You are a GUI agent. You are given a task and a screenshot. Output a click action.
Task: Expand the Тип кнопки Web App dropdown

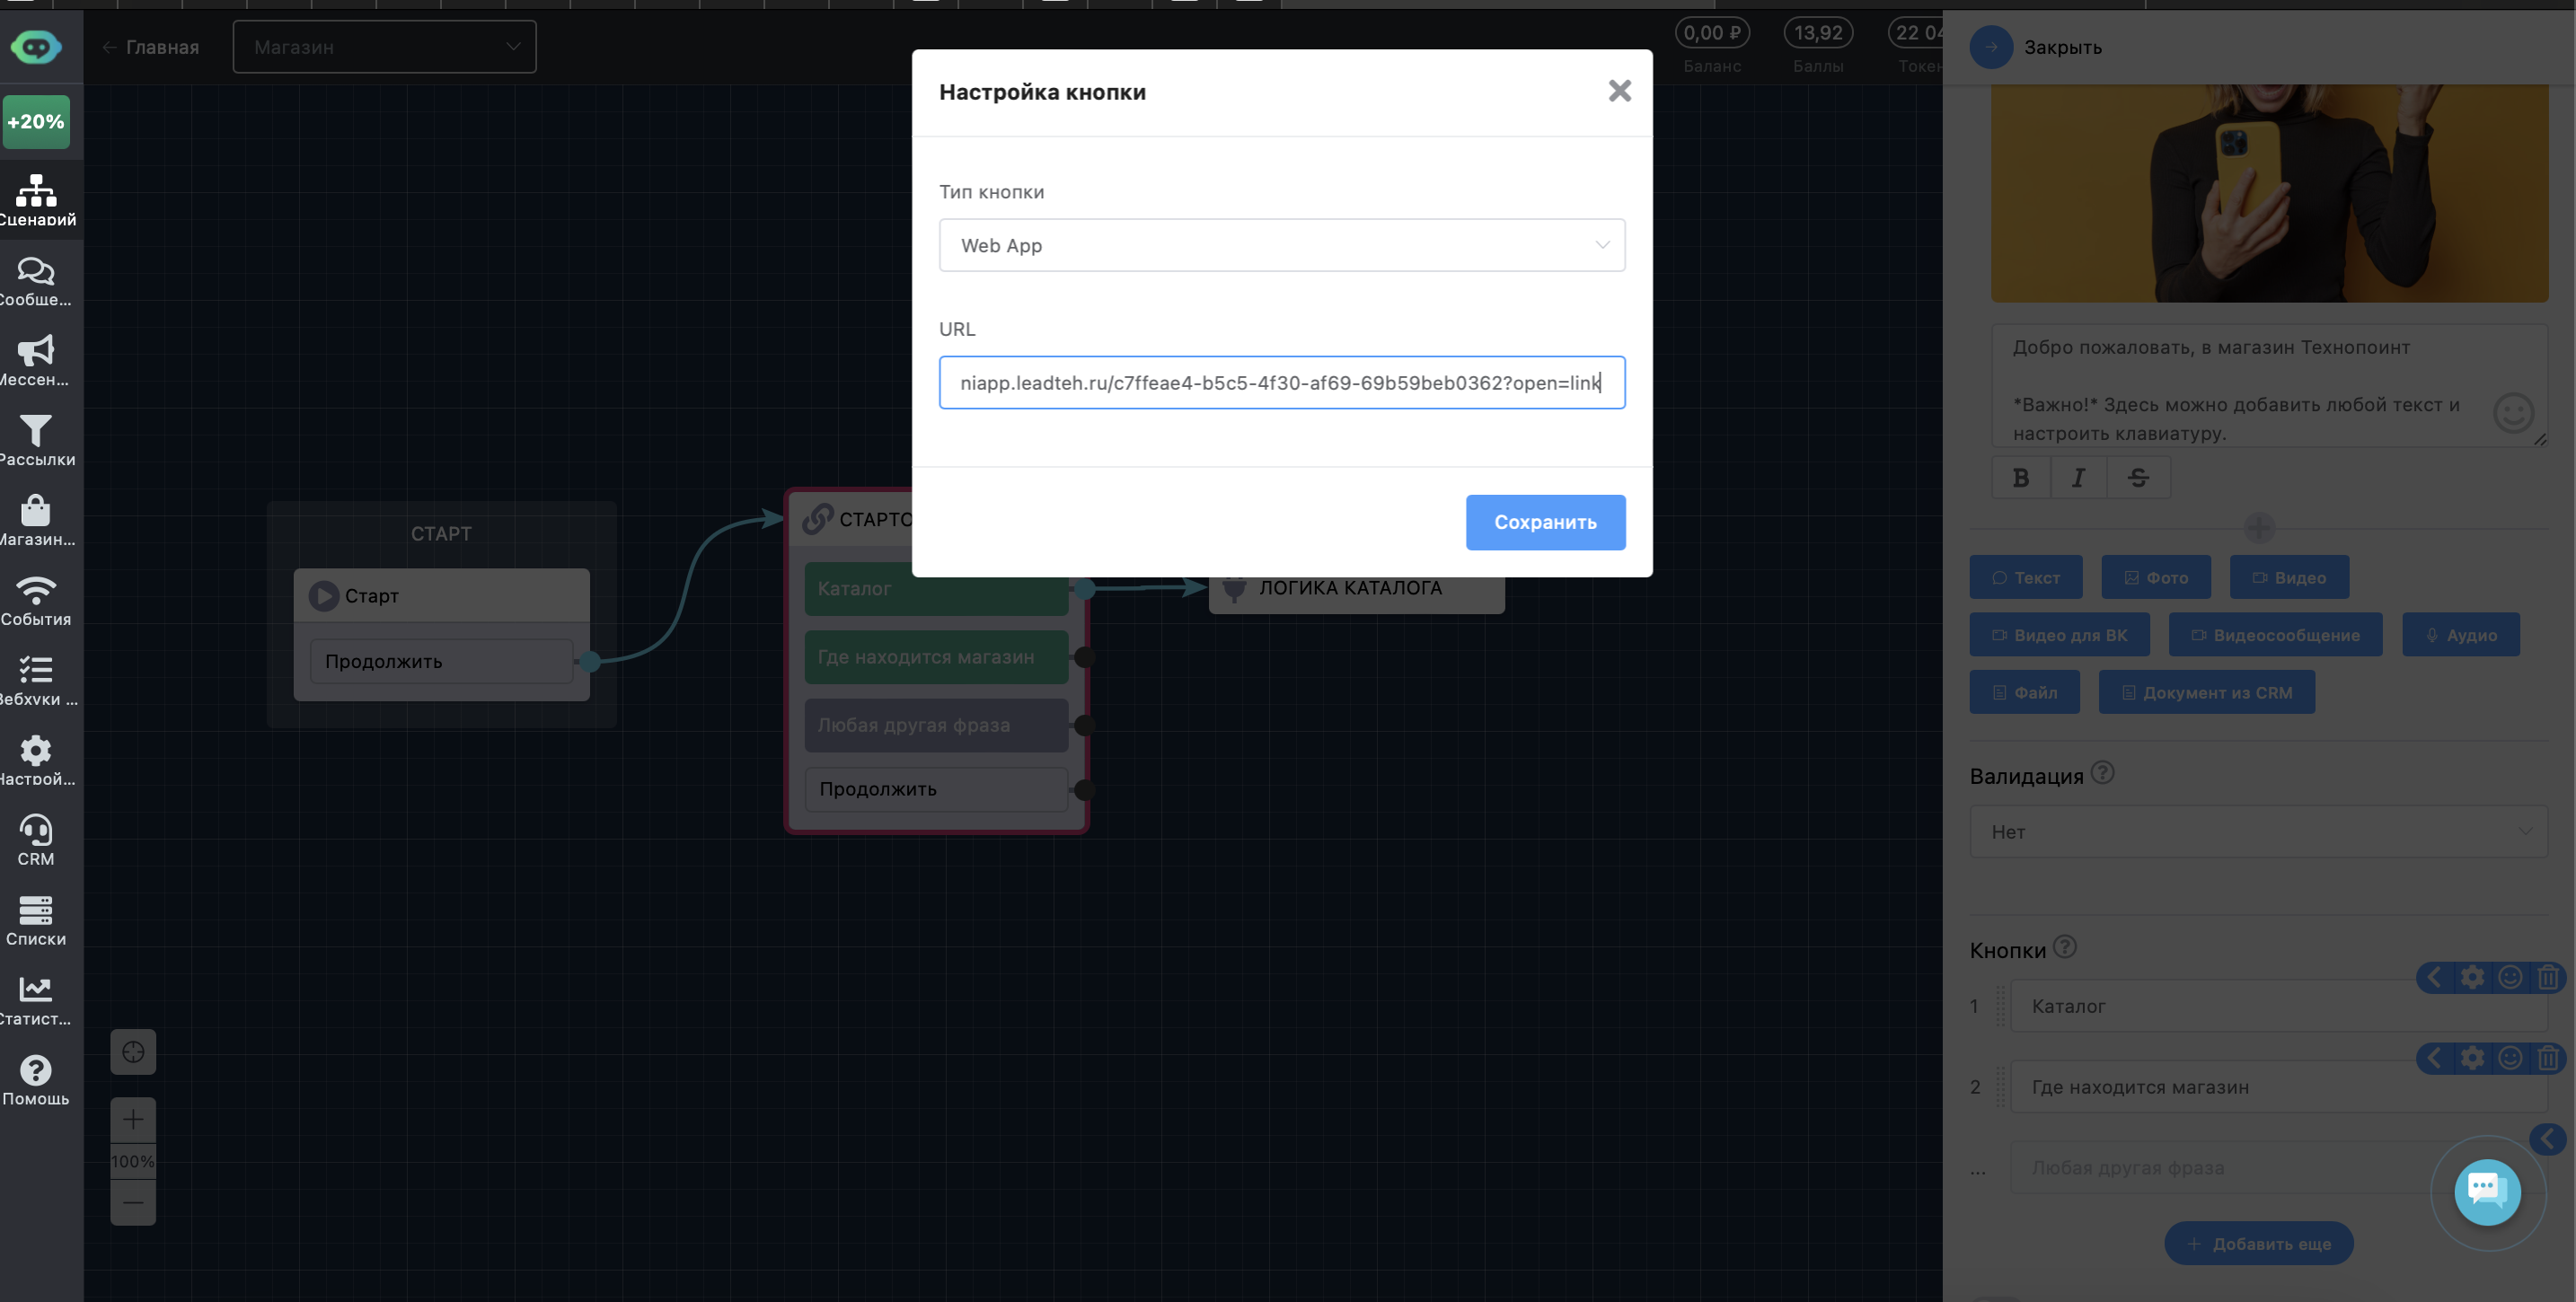1282,245
